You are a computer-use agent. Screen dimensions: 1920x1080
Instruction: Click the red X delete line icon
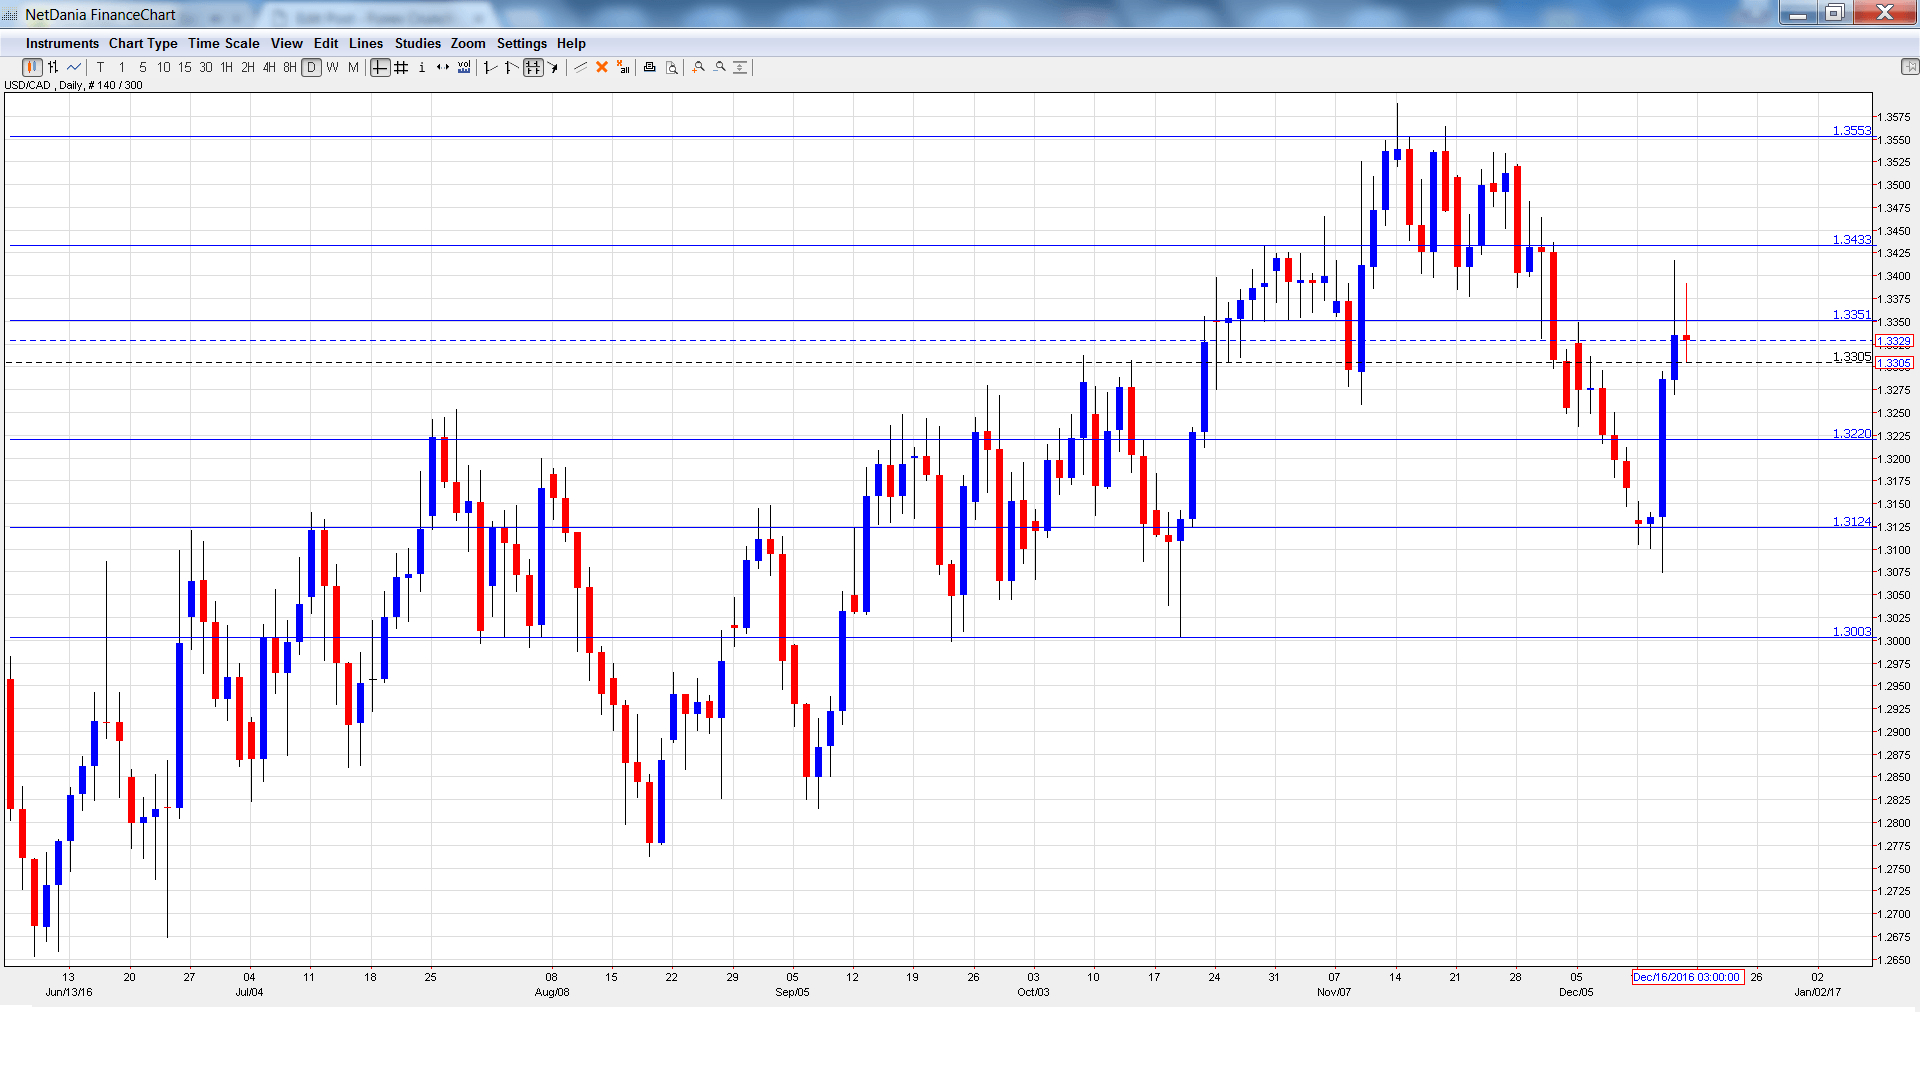click(x=602, y=67)
